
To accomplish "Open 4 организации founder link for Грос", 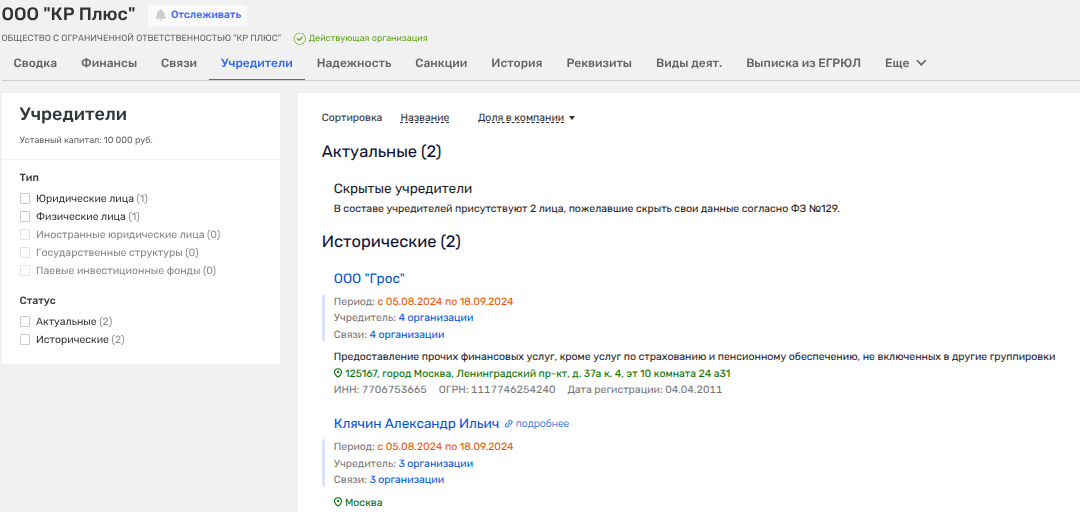I will point(435,318).
